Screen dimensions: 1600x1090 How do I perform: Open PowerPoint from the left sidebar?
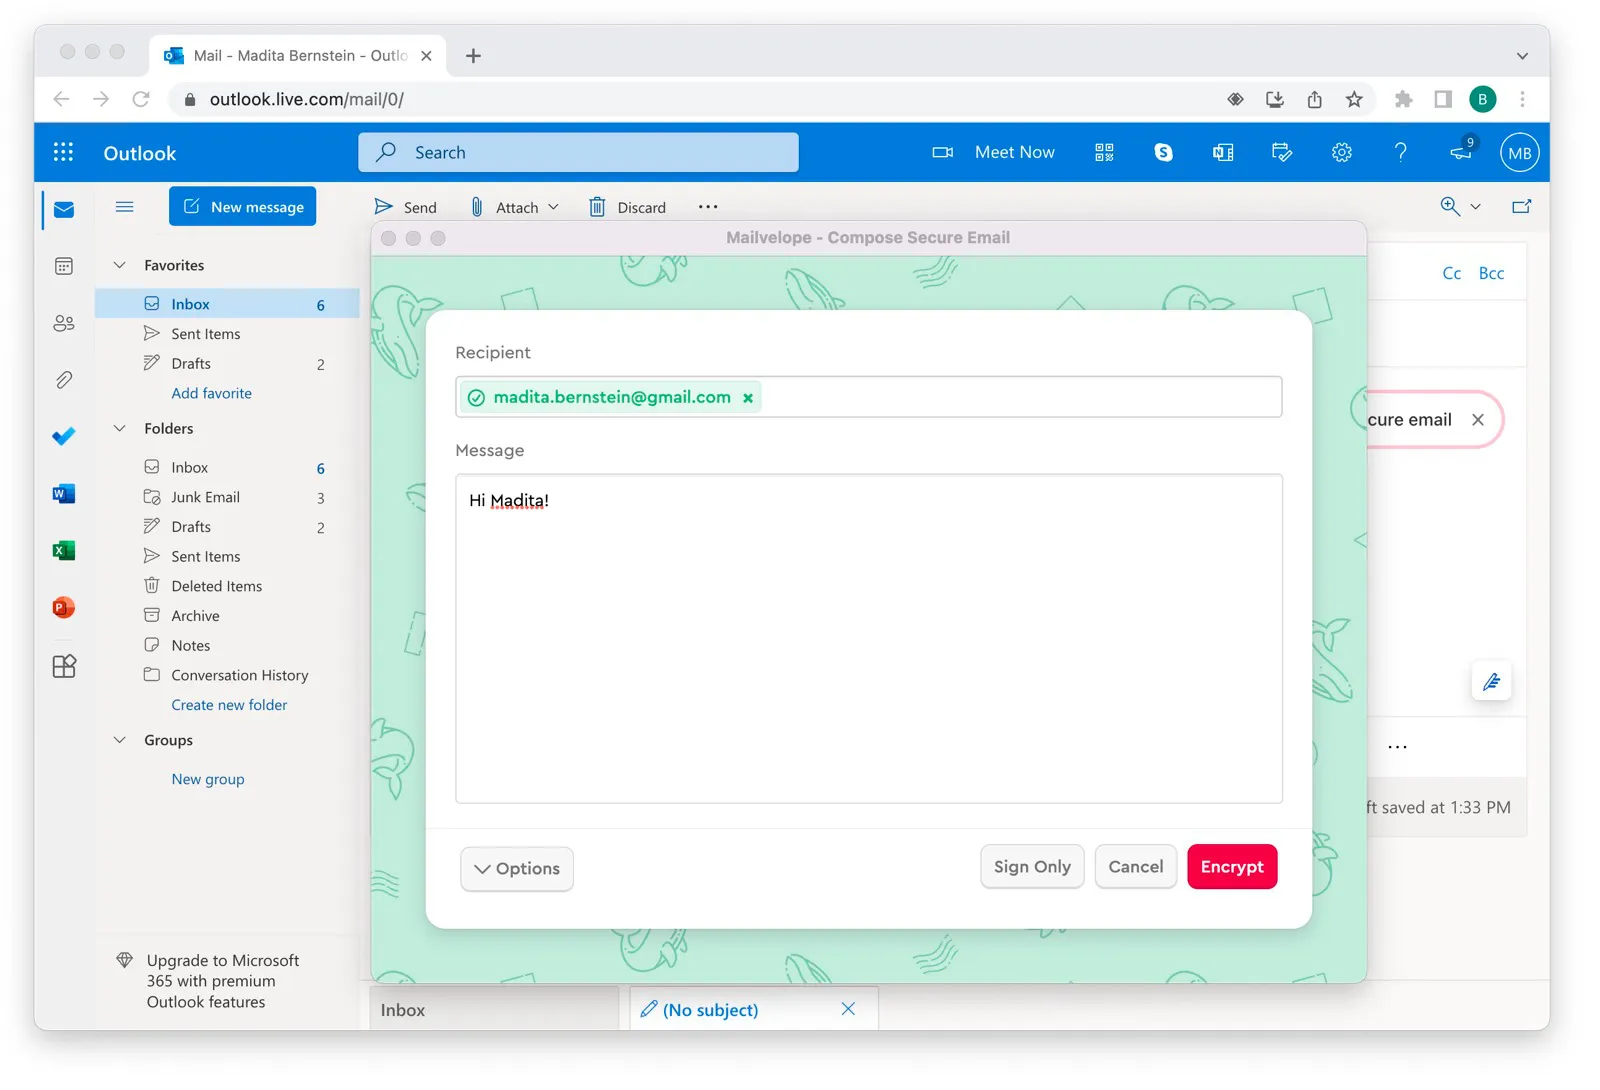point(63,607)
